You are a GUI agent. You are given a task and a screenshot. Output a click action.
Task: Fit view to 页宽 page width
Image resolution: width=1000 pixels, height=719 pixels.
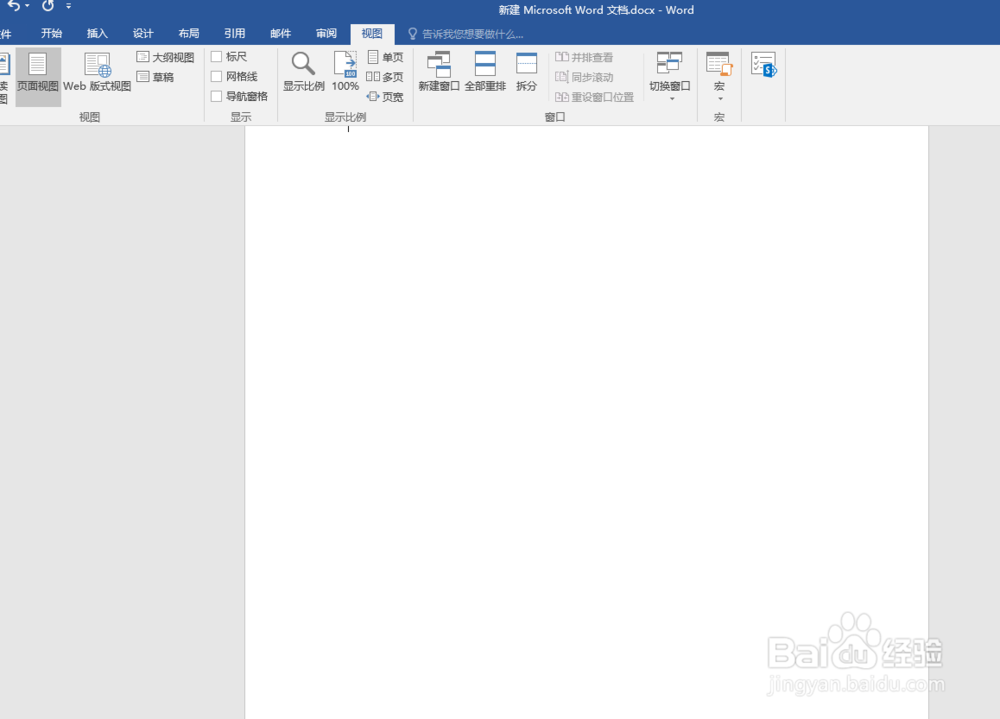tap(385, 96)
